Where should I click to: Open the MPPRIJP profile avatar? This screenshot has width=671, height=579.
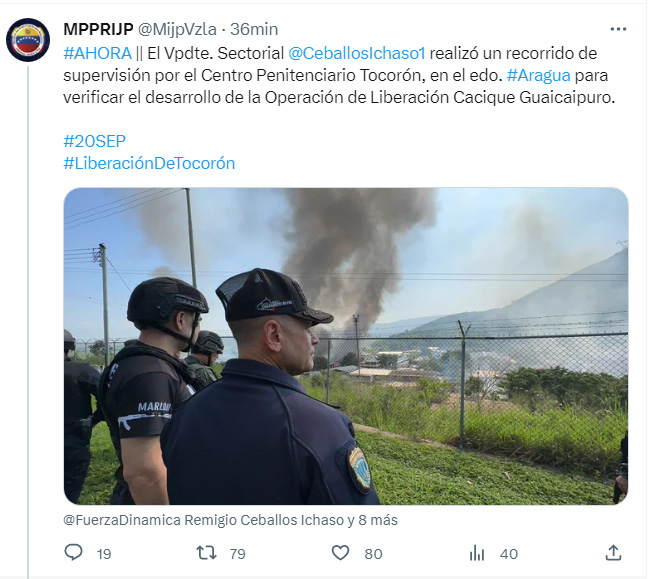pyautogui.click(x=28, y=40)
